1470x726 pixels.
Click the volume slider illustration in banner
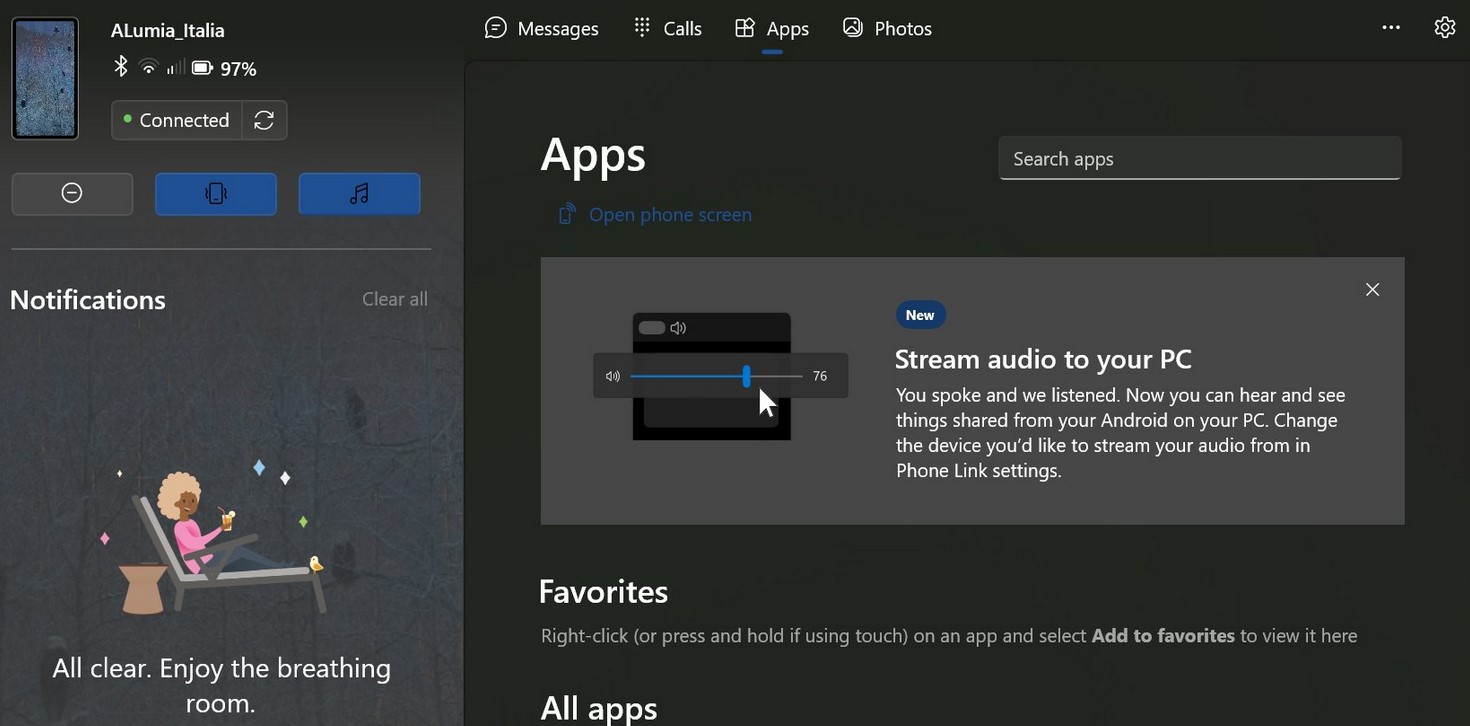(x=720, y=376)
